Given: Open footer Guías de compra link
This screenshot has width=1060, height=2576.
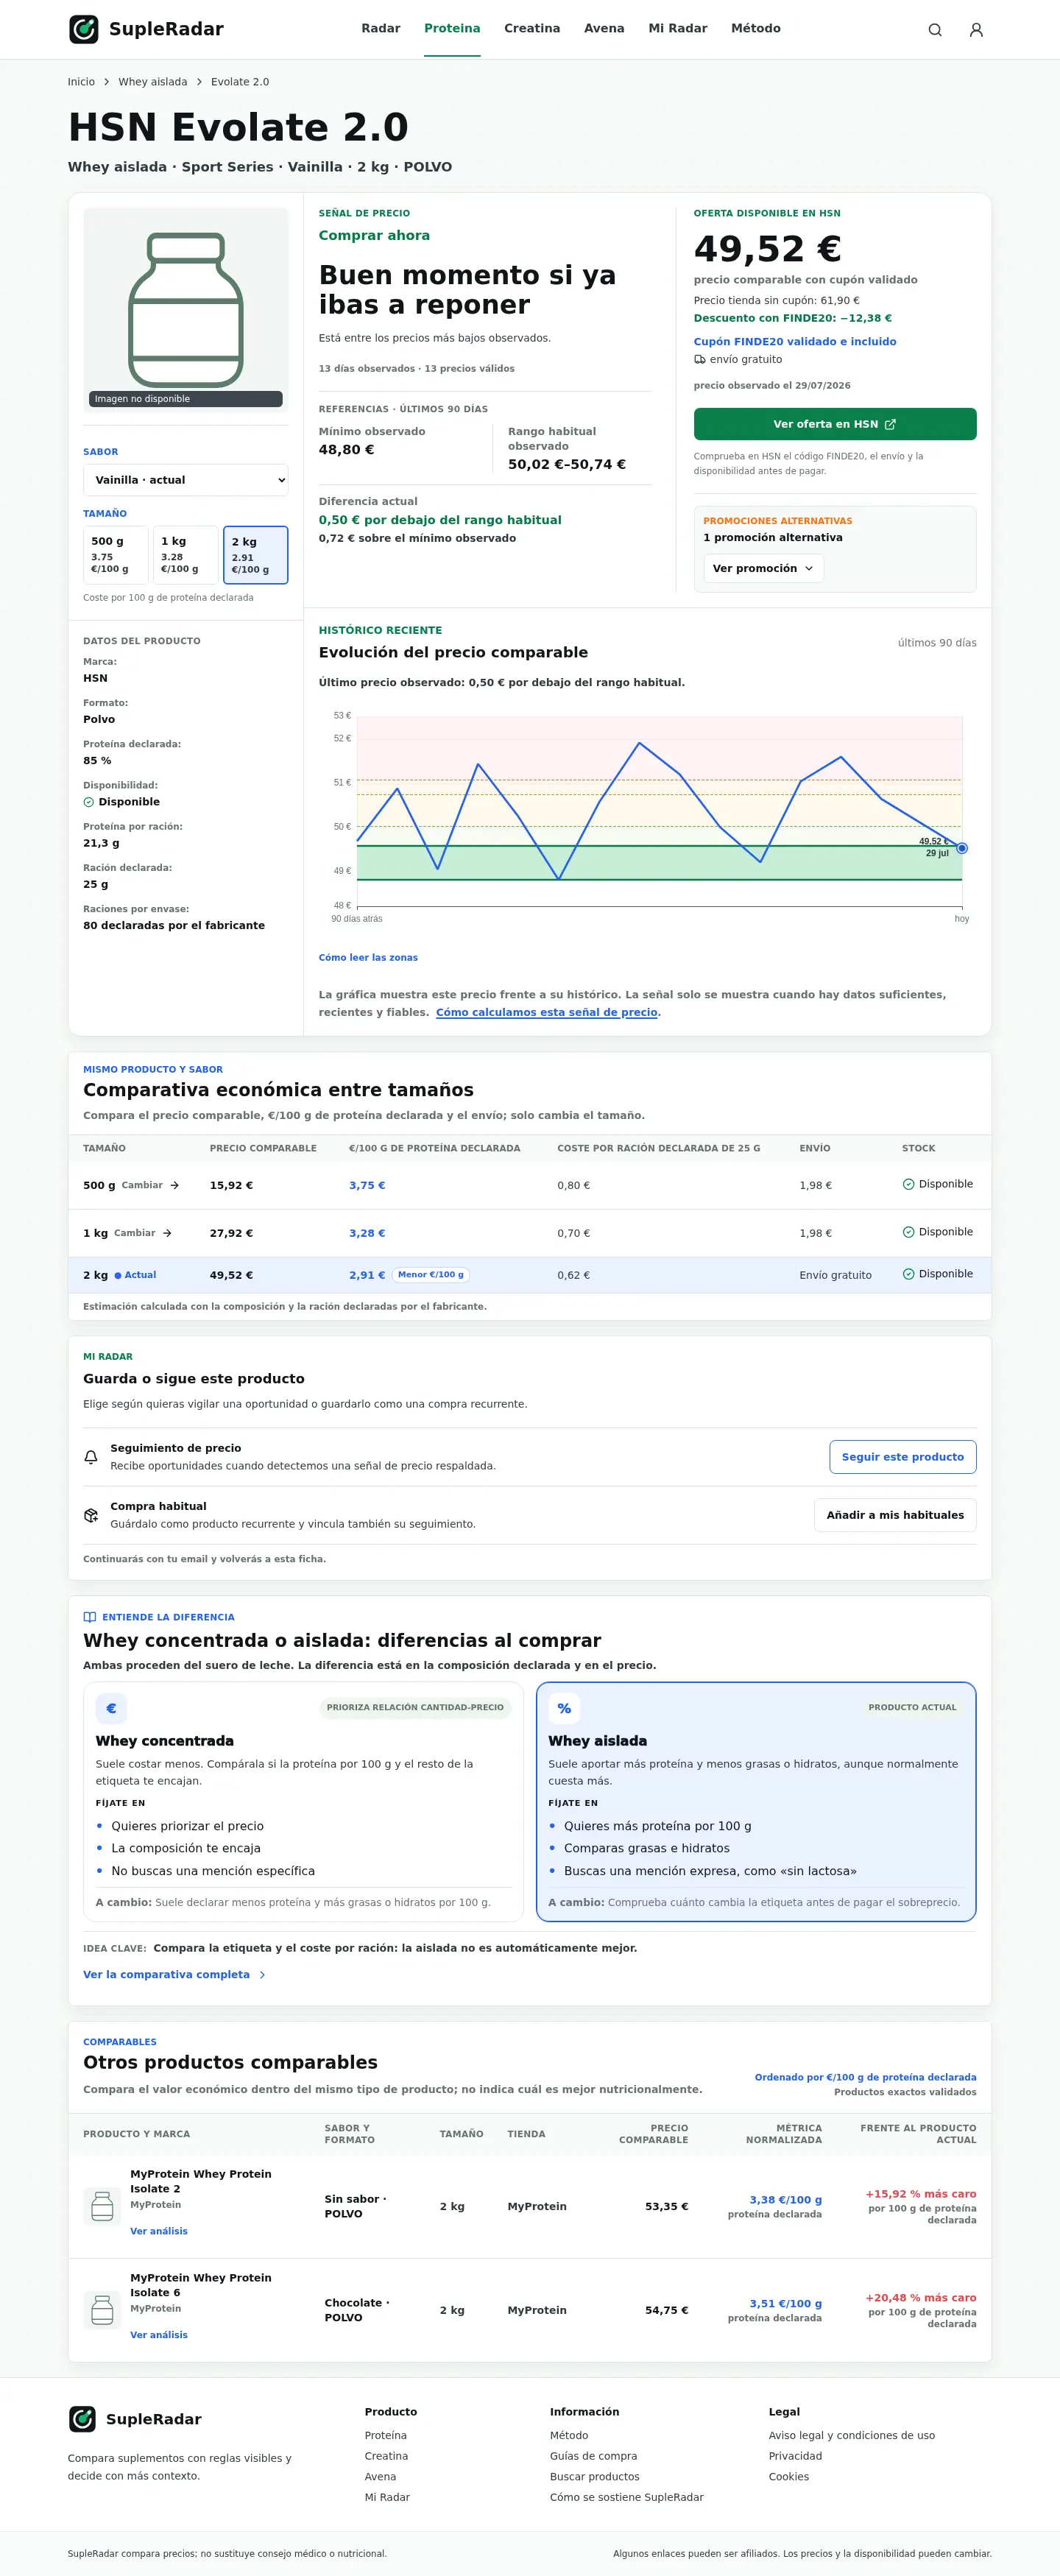Looking at the screenshot, I should coord(593,2456).
